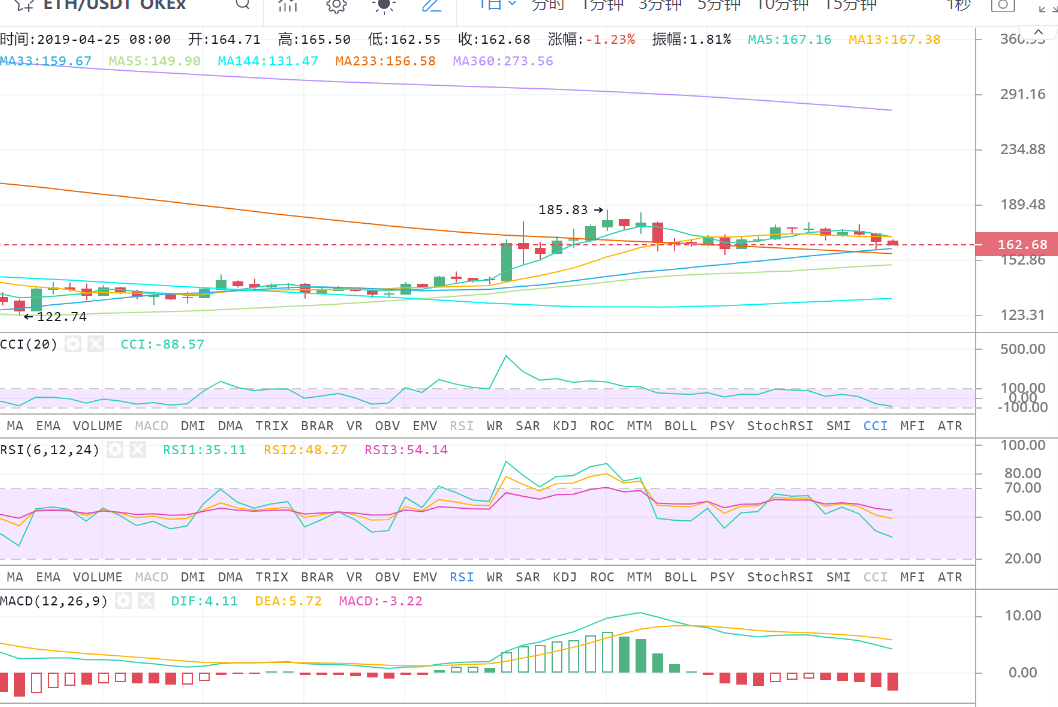Select VOLUME in the row below the RSI panel
The width and height of the screenshot is (1058, 707).
point(98,577)
